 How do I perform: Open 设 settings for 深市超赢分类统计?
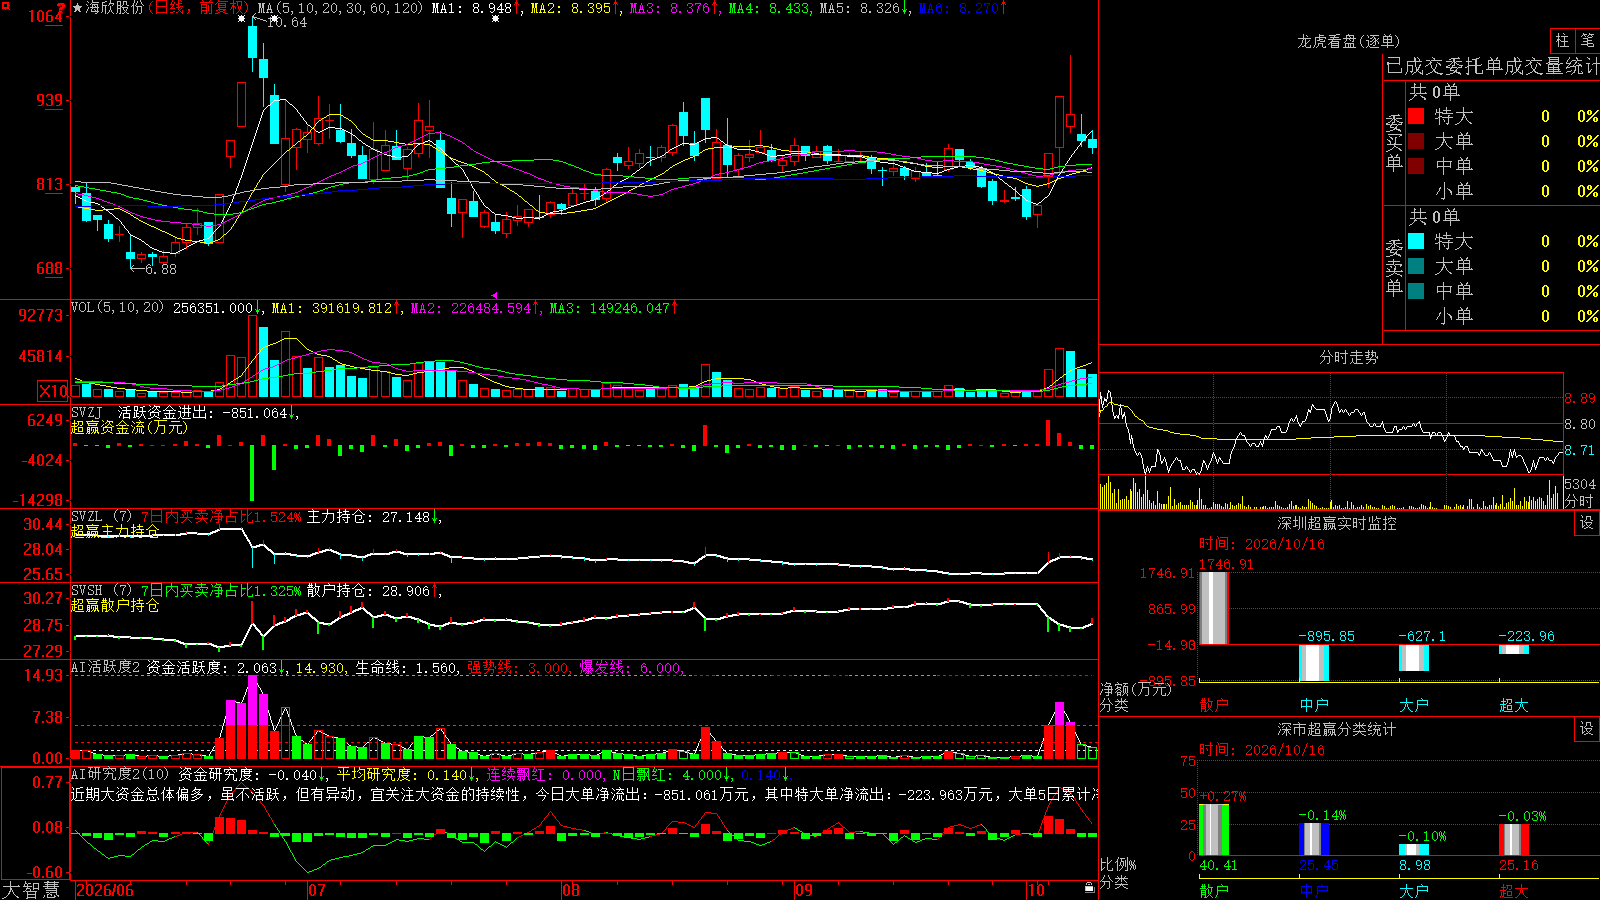coord(1587,729)
